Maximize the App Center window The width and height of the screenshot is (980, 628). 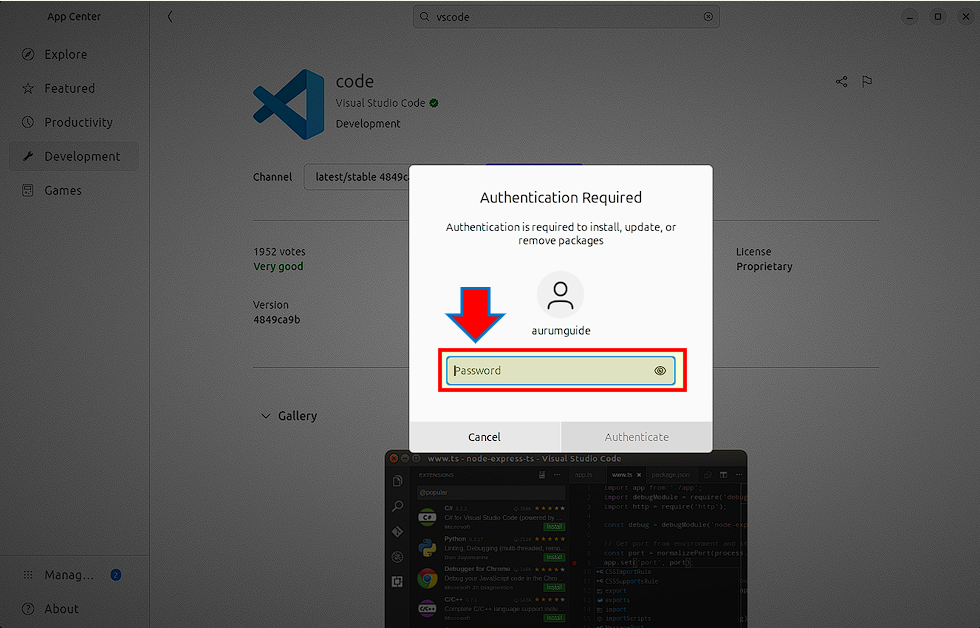tap(938, 17)
